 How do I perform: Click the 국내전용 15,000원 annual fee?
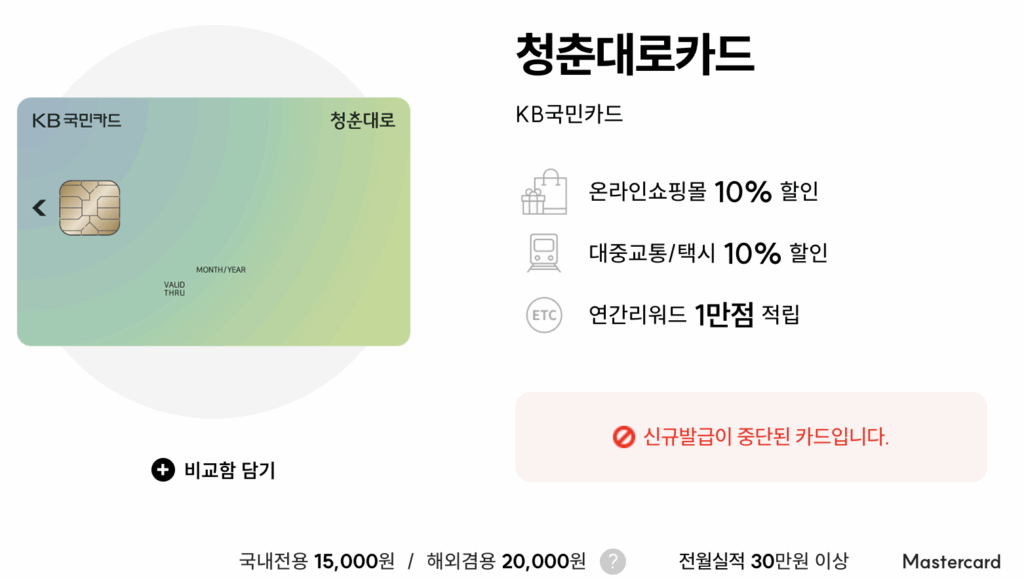pos(317,561)
